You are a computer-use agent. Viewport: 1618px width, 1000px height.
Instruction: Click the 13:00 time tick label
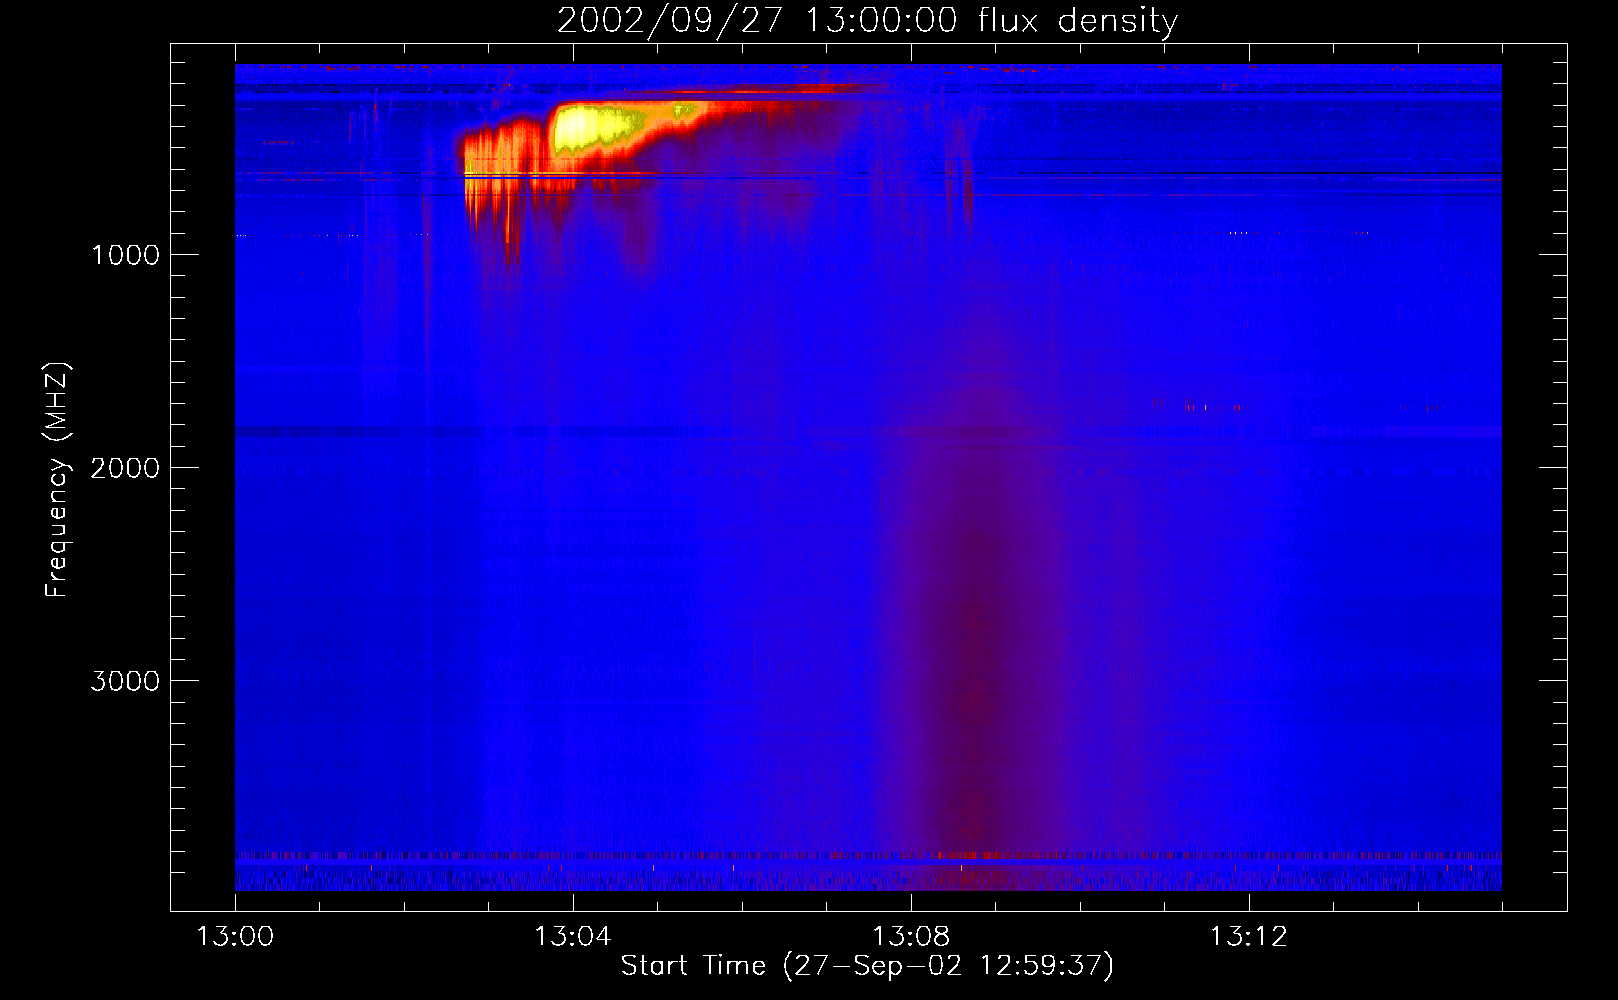coord(235,937)
